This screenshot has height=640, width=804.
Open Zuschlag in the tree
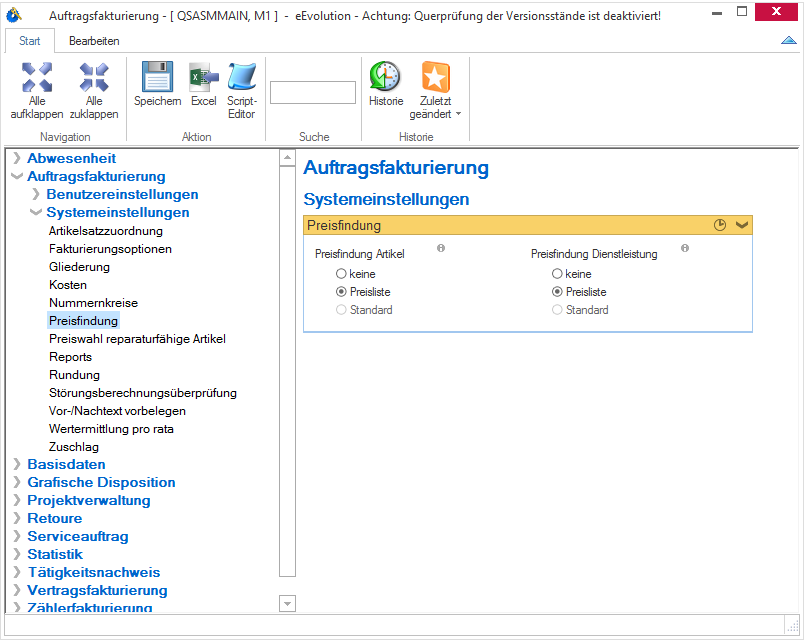click(74, 447)
